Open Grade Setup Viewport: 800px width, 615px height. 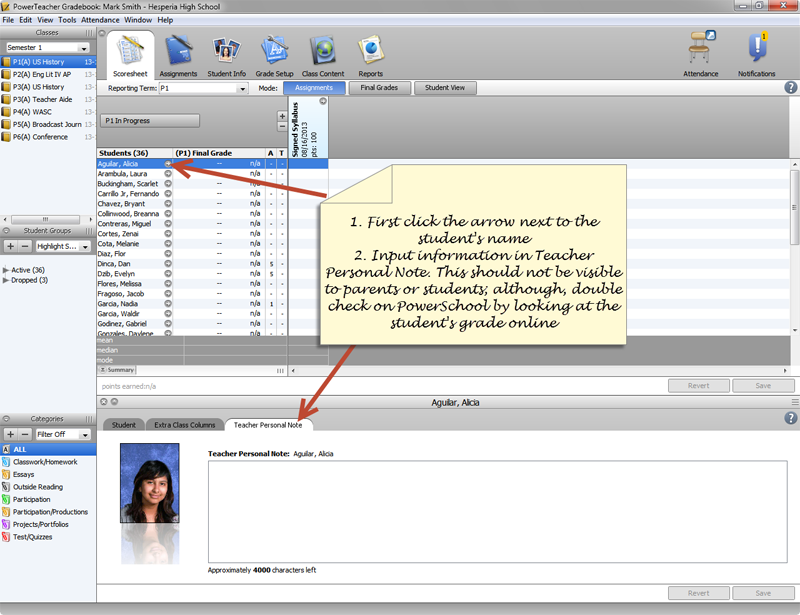(x=274, y=55)
